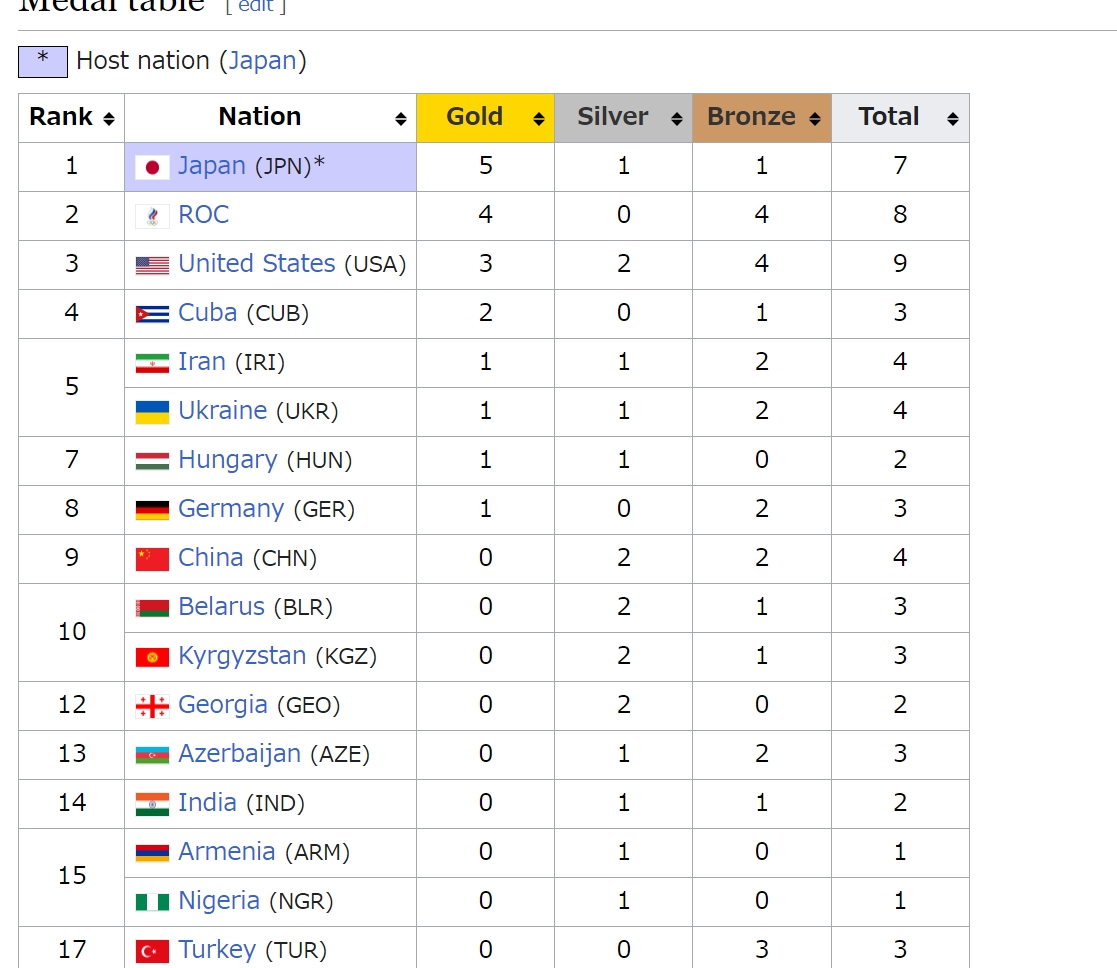Open the Azerbaijan link

point(239,754)
